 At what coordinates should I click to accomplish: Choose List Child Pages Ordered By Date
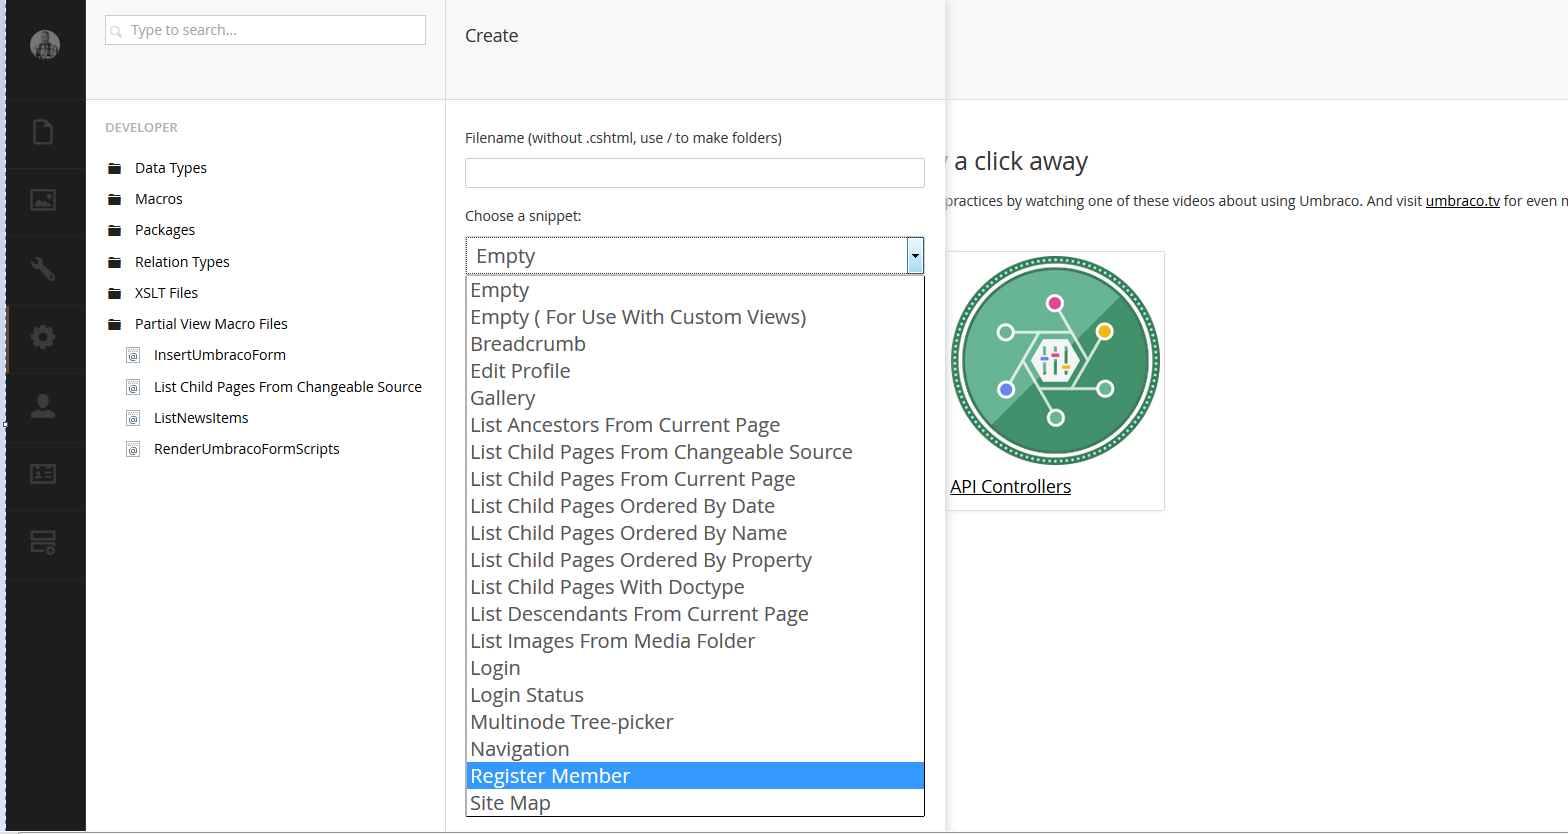(x=695, y=506)
